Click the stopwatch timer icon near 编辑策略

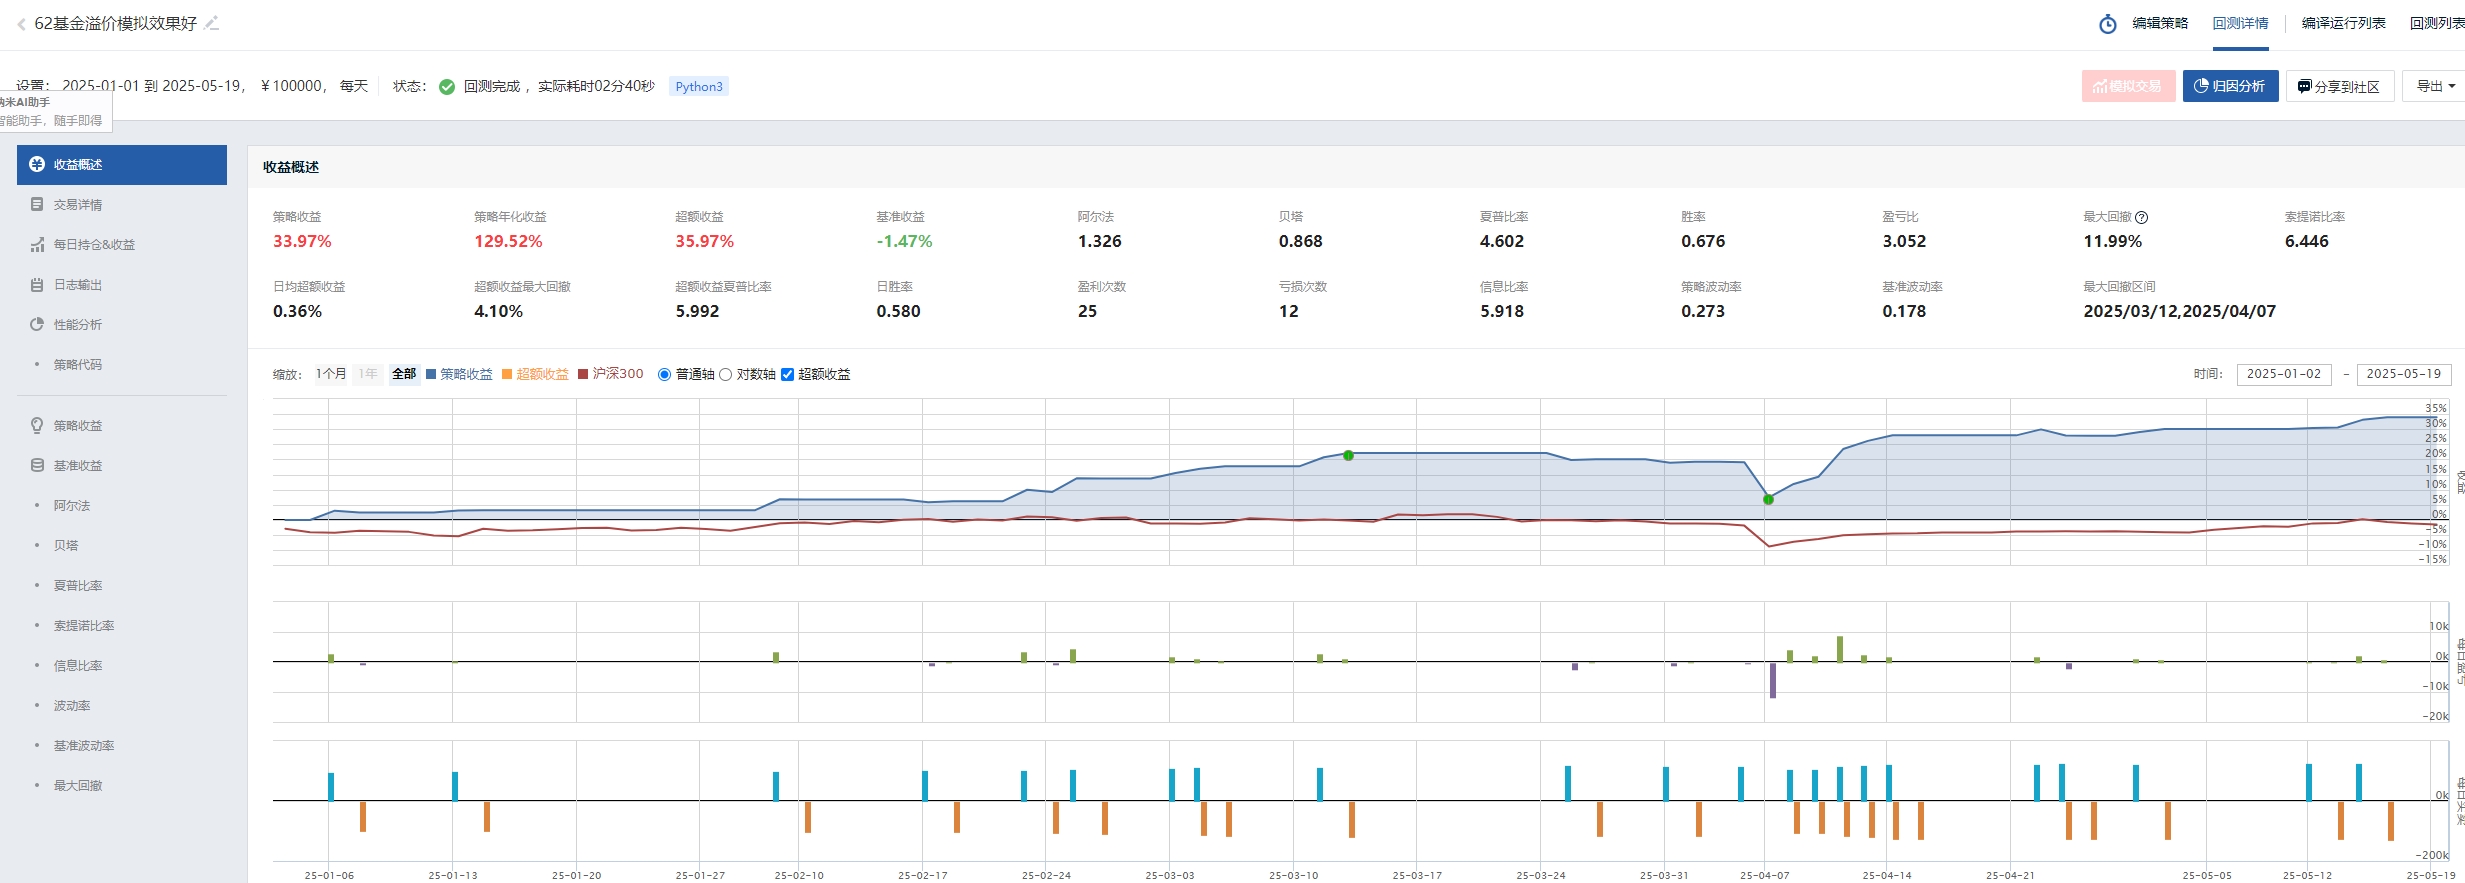pos(2108,24)
